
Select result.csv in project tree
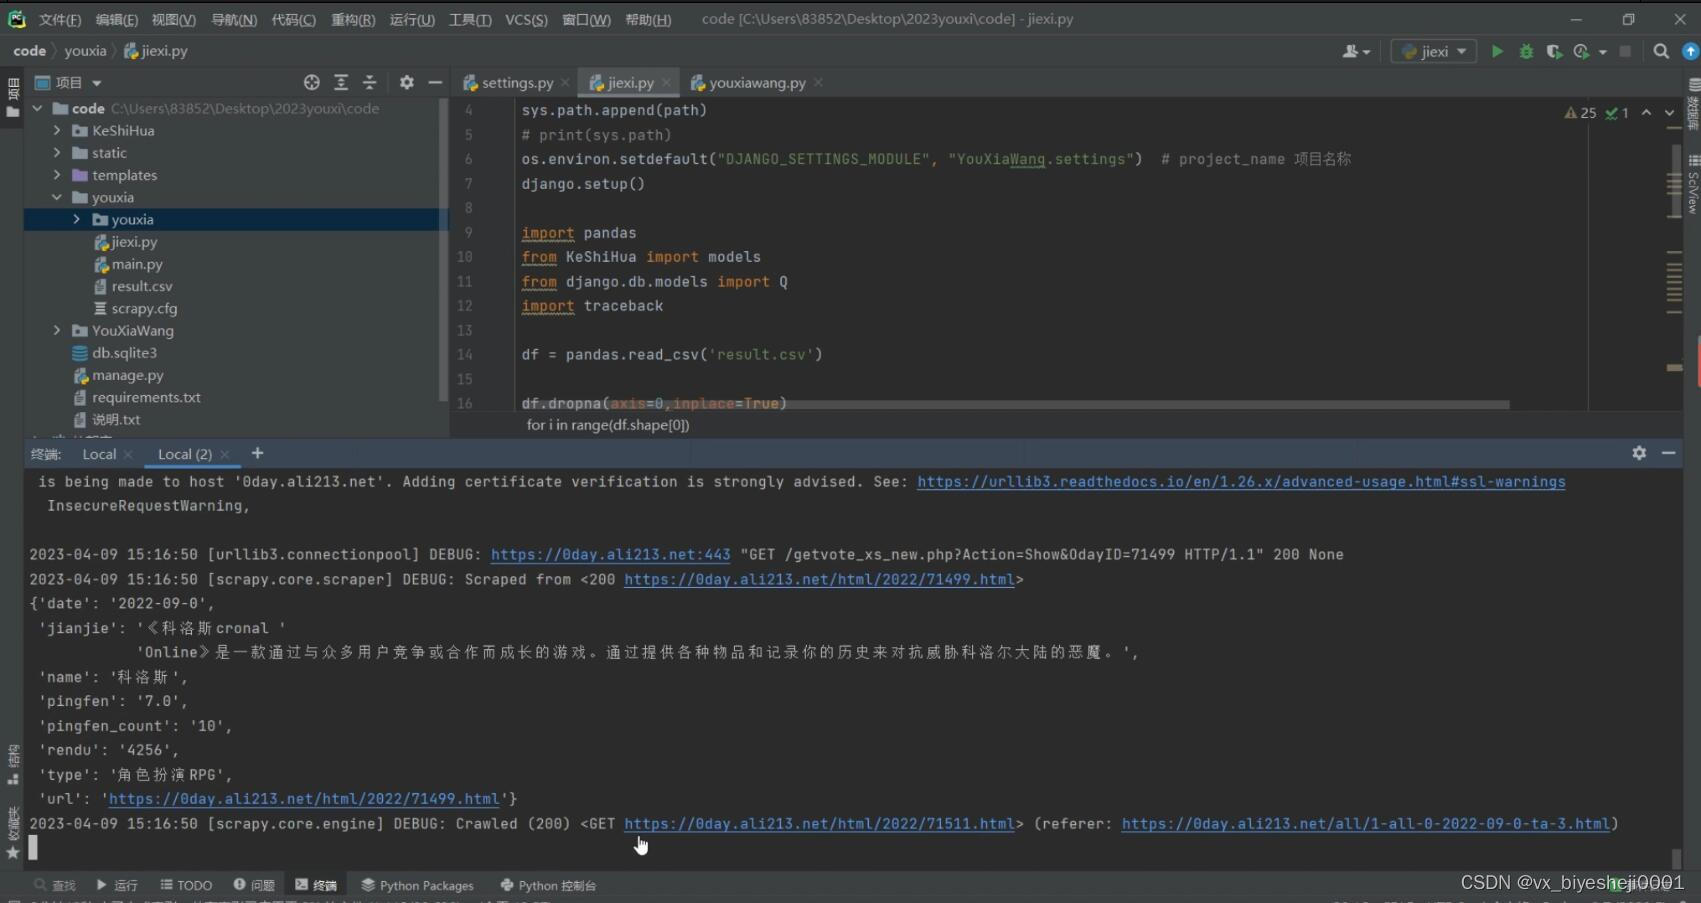[142, 286]
